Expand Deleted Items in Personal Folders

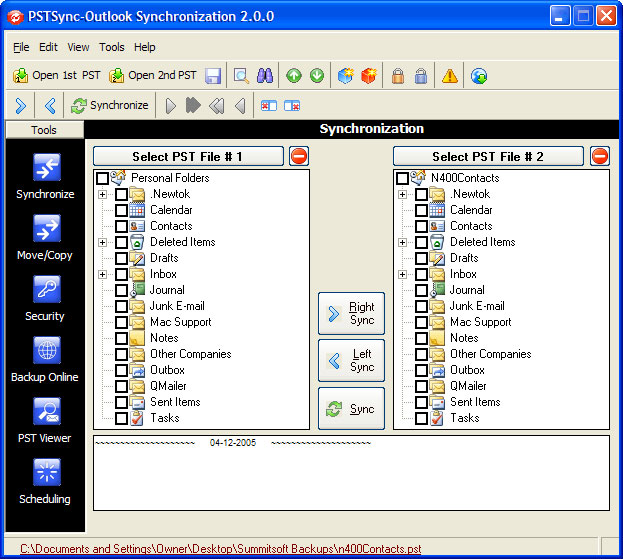click(x=103, y=242)
